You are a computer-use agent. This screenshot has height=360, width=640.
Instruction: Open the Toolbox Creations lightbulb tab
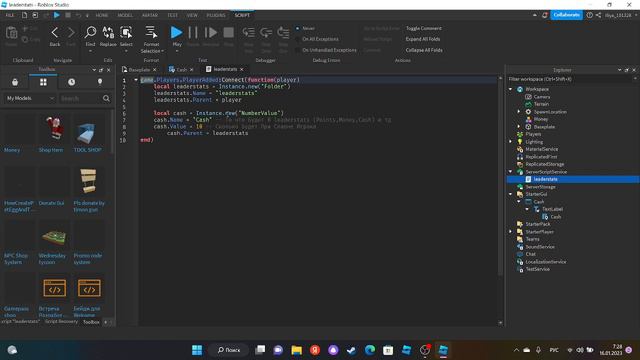(x=100, y=82)
